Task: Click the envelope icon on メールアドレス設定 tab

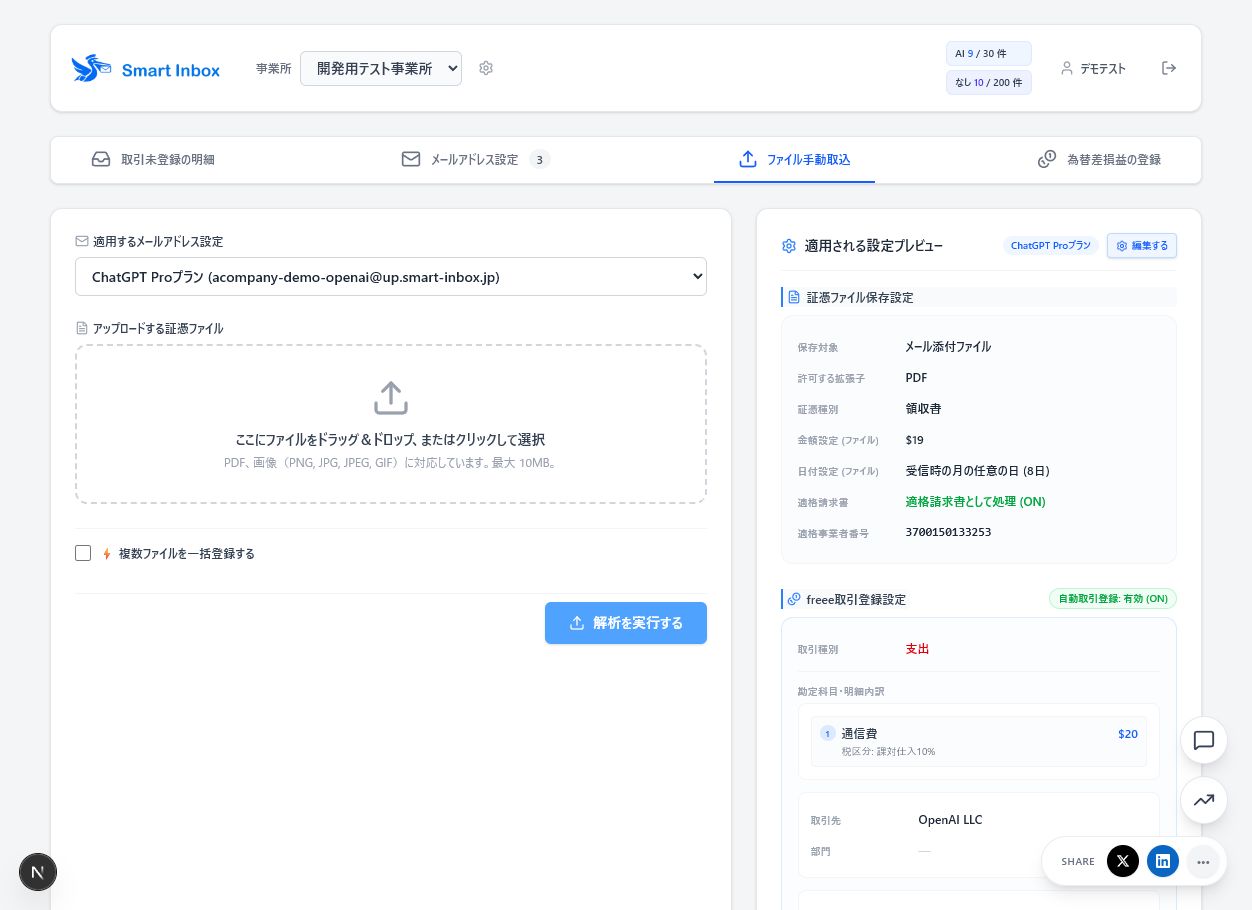Action: tap(411, 159)
